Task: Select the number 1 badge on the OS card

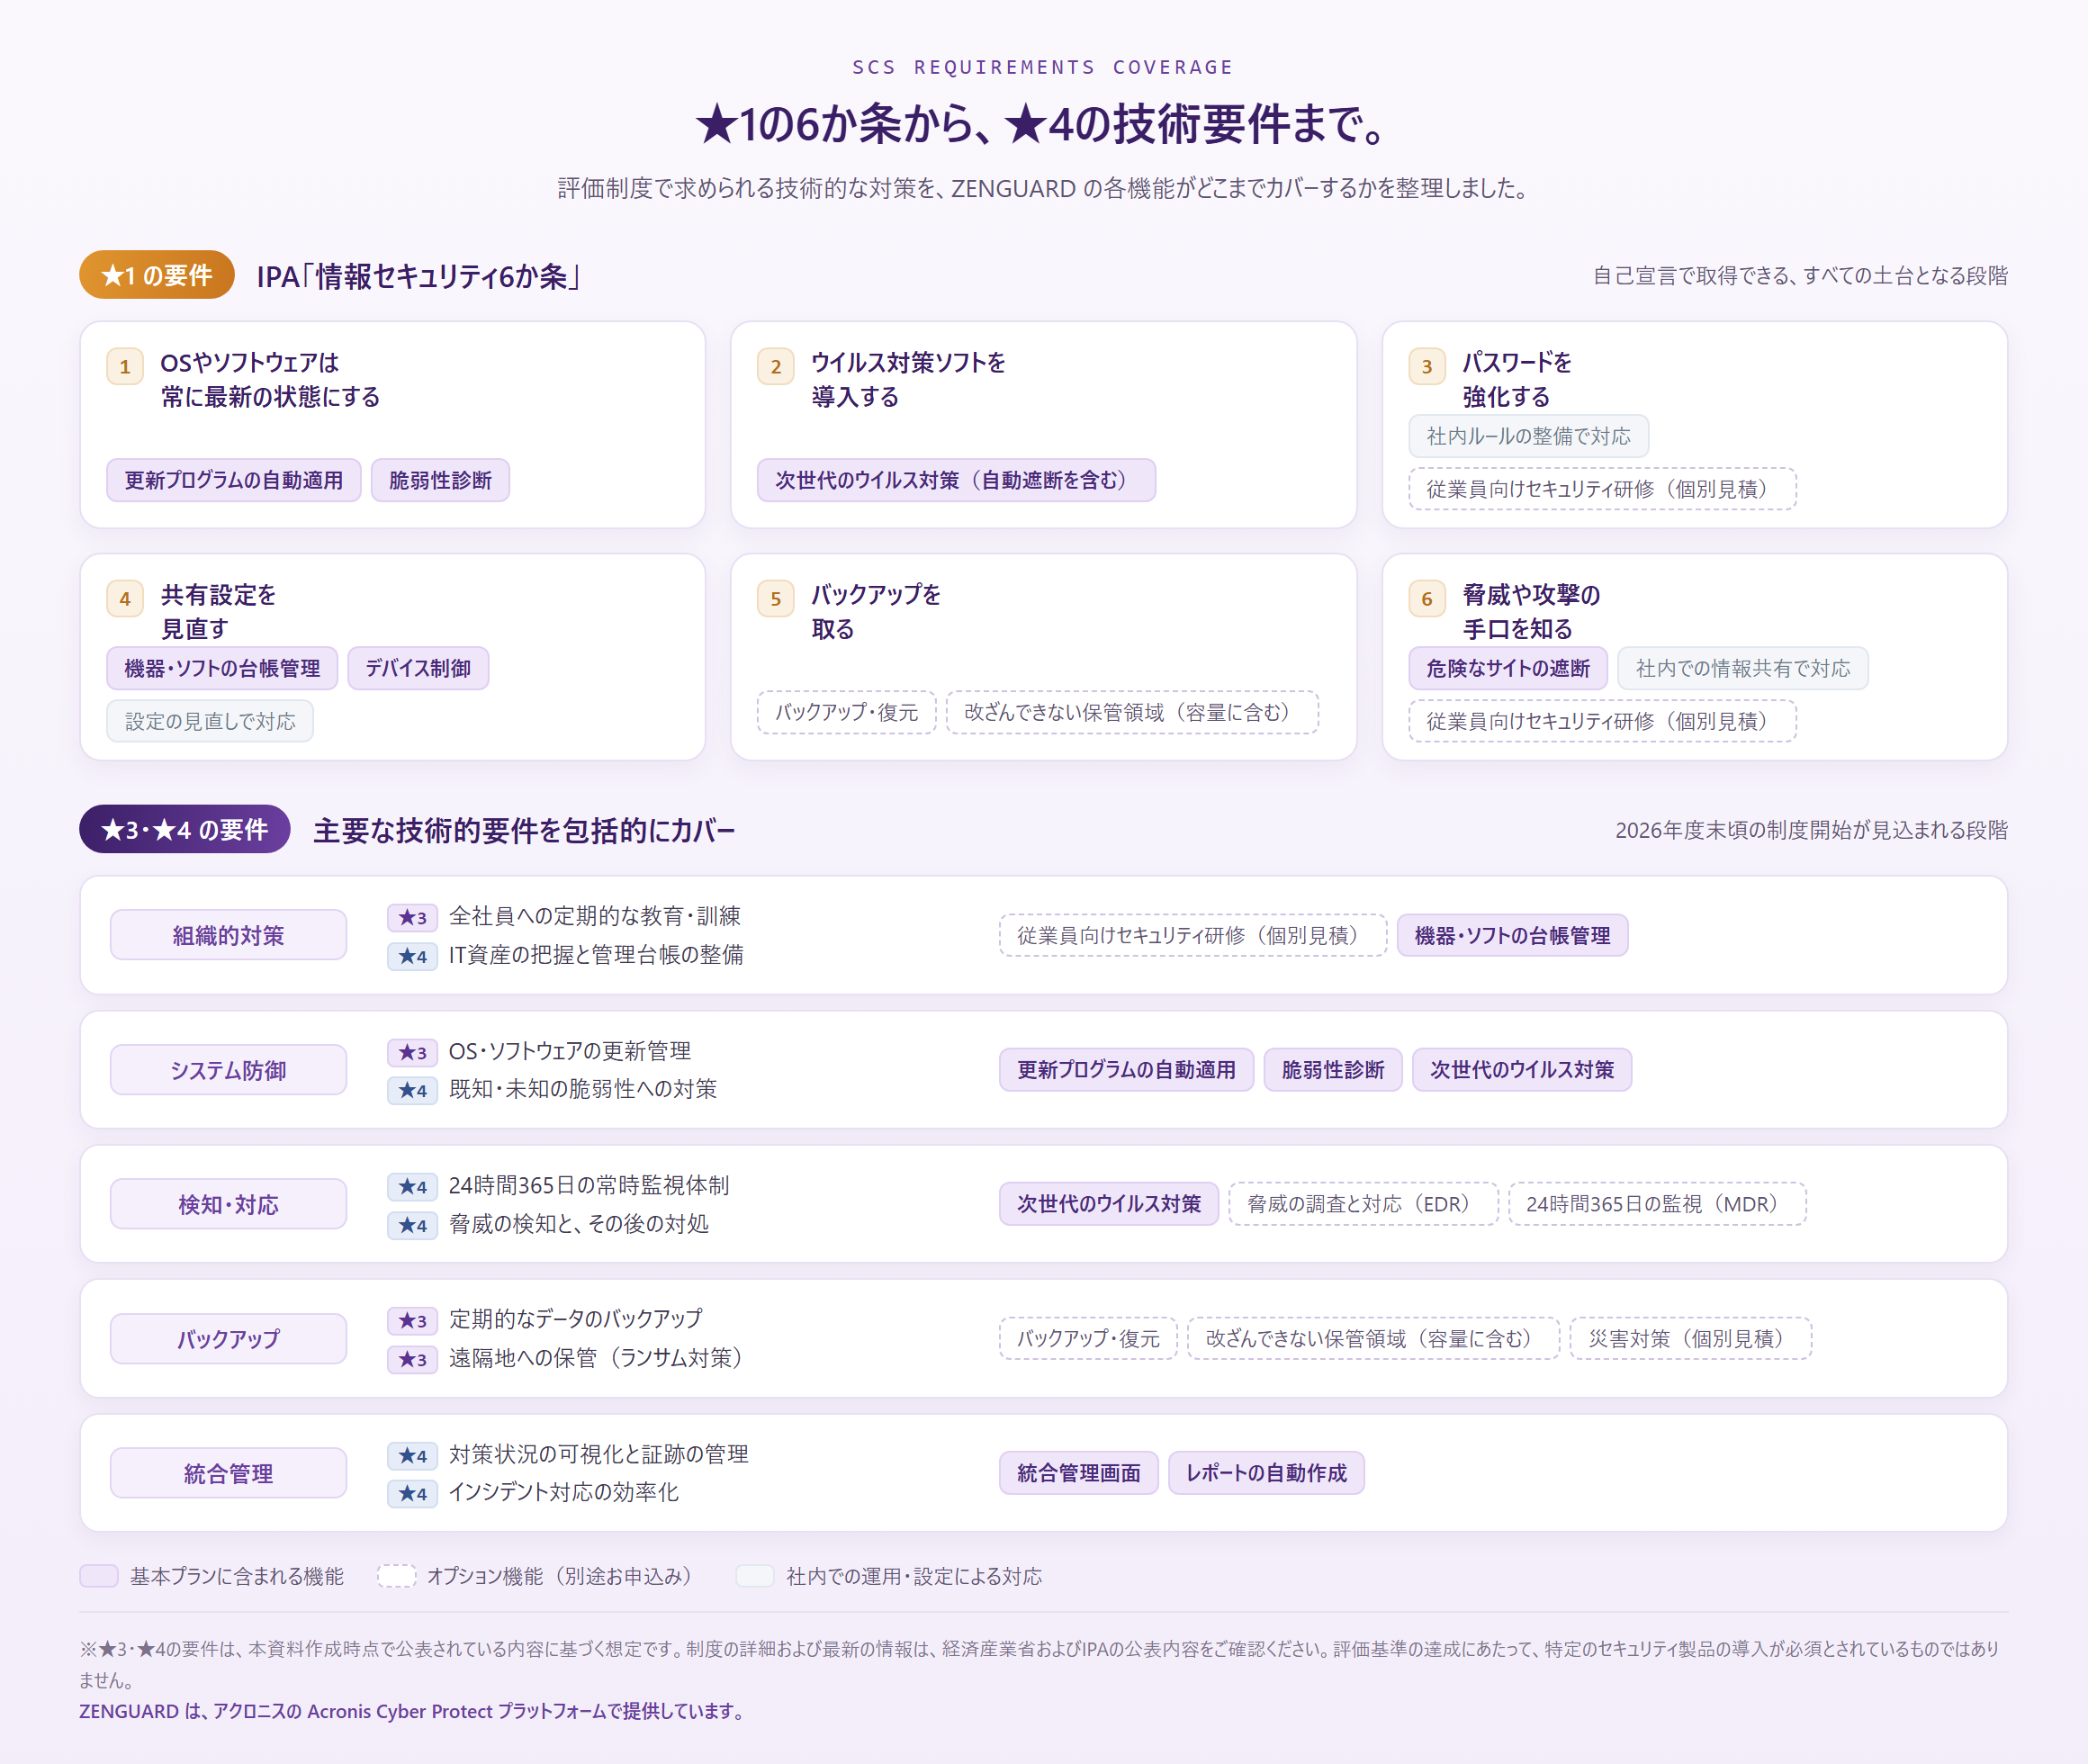Action: click(125, 366)
